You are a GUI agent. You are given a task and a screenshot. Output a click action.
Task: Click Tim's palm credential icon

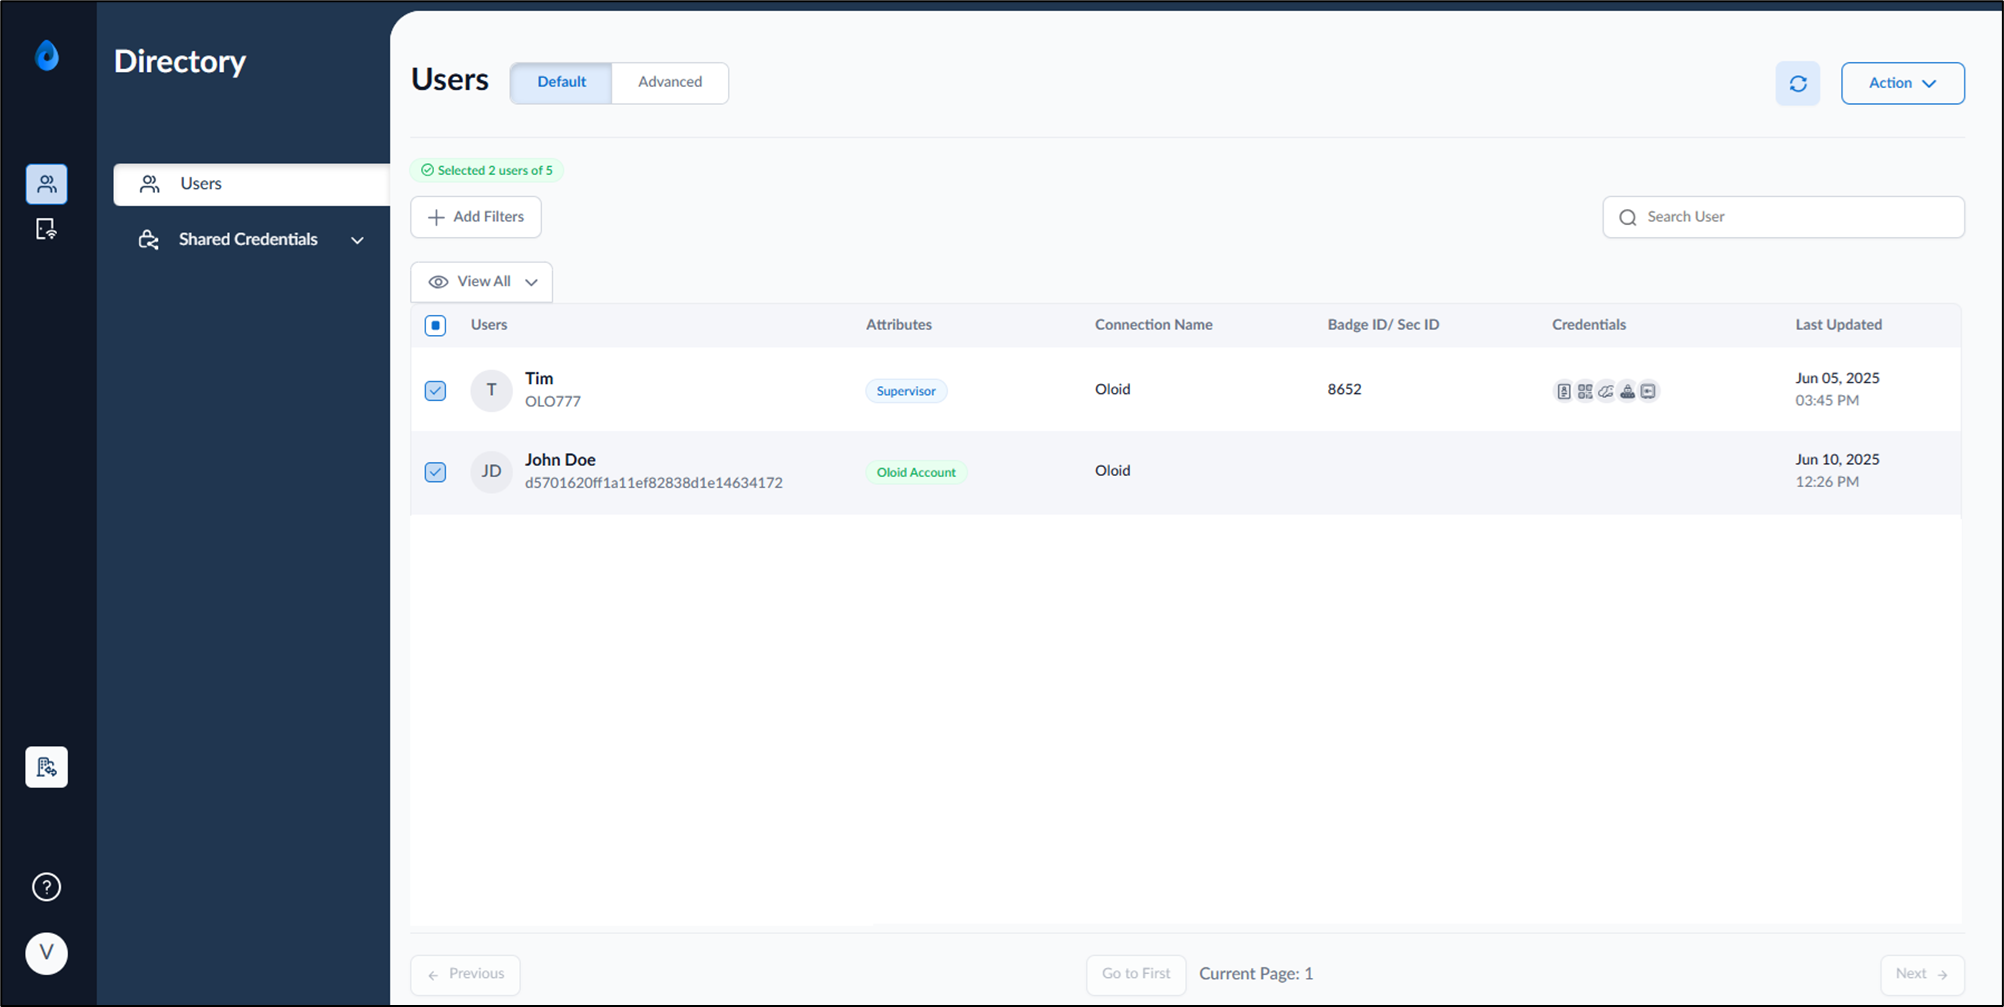pos(1606,391)
